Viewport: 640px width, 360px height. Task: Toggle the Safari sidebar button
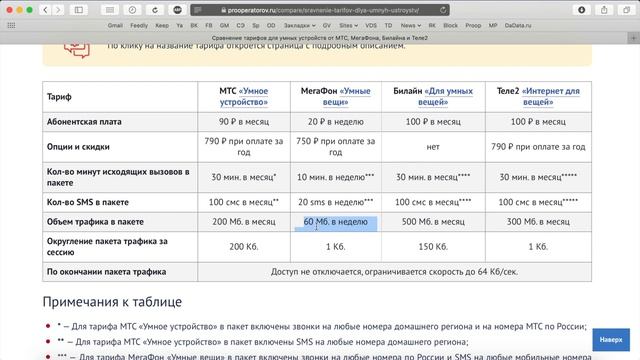(79, 10)
